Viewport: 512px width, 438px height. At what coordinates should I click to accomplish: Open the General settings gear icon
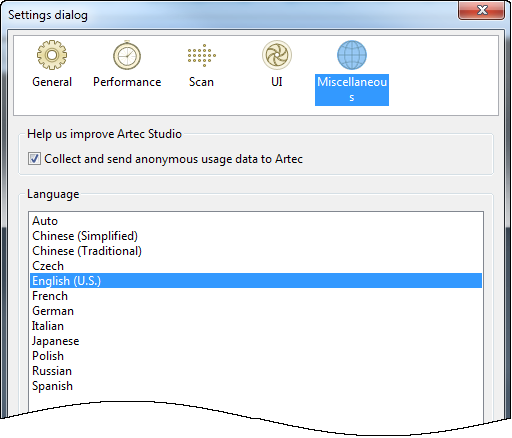(x=52, y=55)
